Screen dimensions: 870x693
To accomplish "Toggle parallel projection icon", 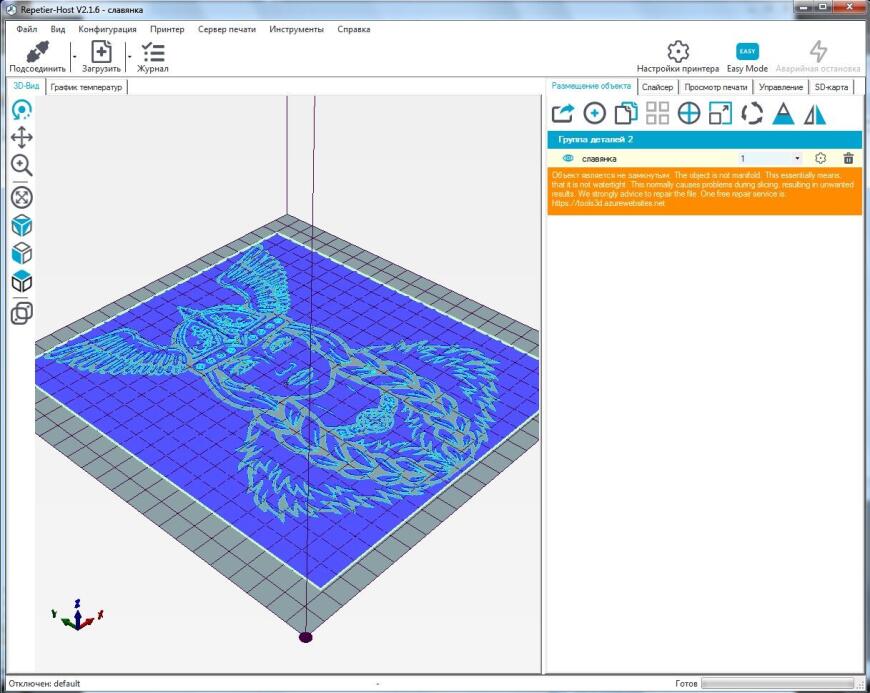I will point(22,313).
